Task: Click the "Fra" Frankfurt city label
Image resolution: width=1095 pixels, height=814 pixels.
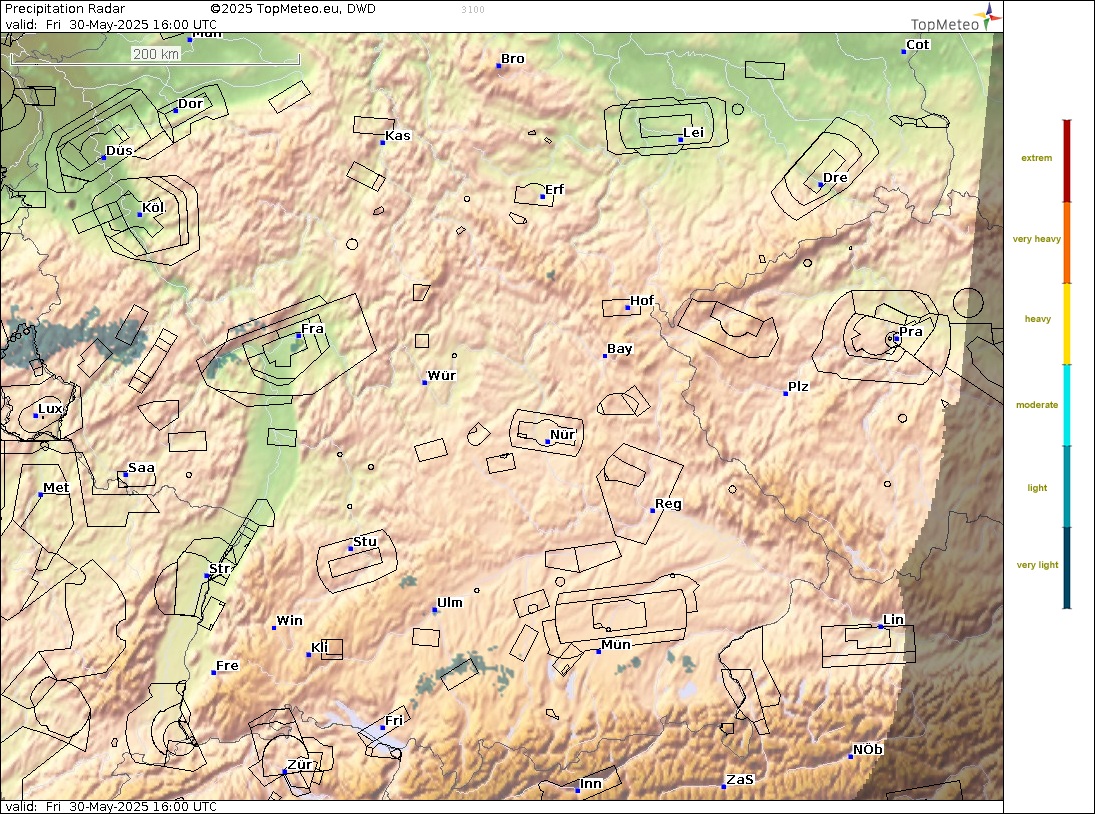Action: pyautogui.click(x=312, y=329)
